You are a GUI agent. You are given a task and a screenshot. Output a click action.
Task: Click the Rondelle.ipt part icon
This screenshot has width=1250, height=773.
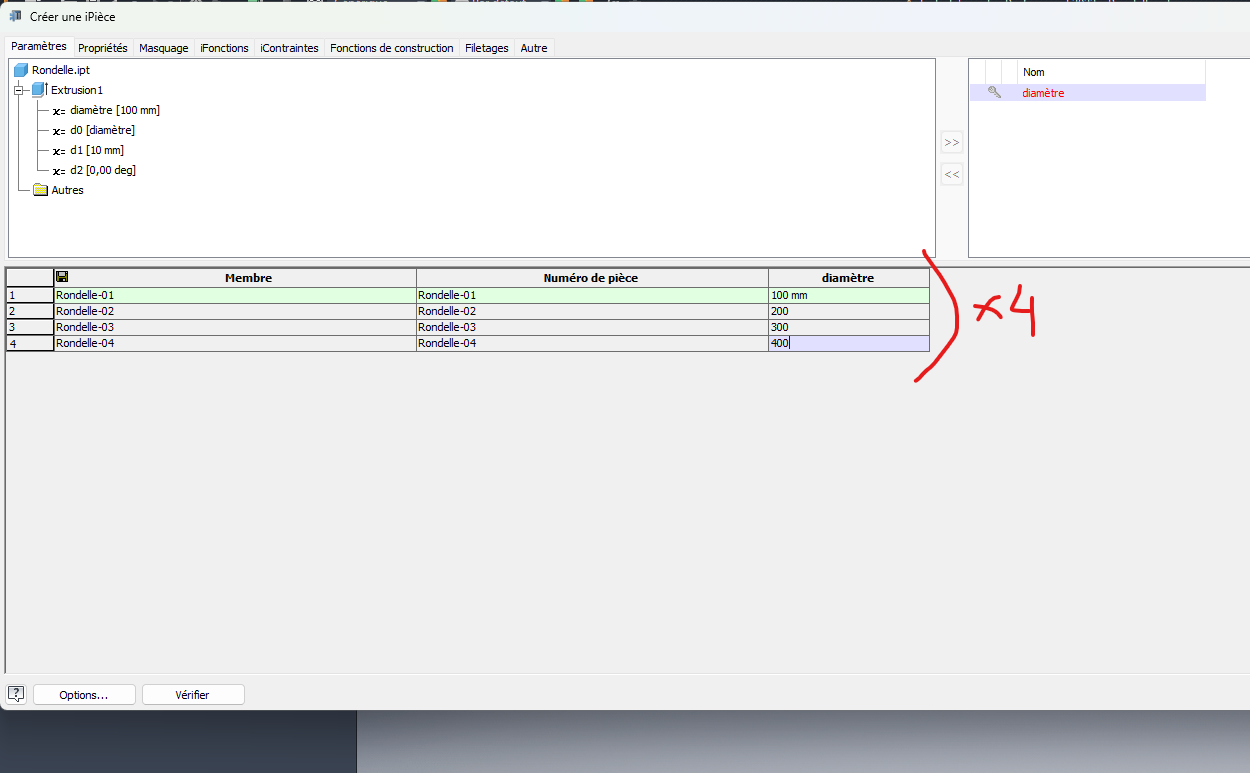pos(20,70)
